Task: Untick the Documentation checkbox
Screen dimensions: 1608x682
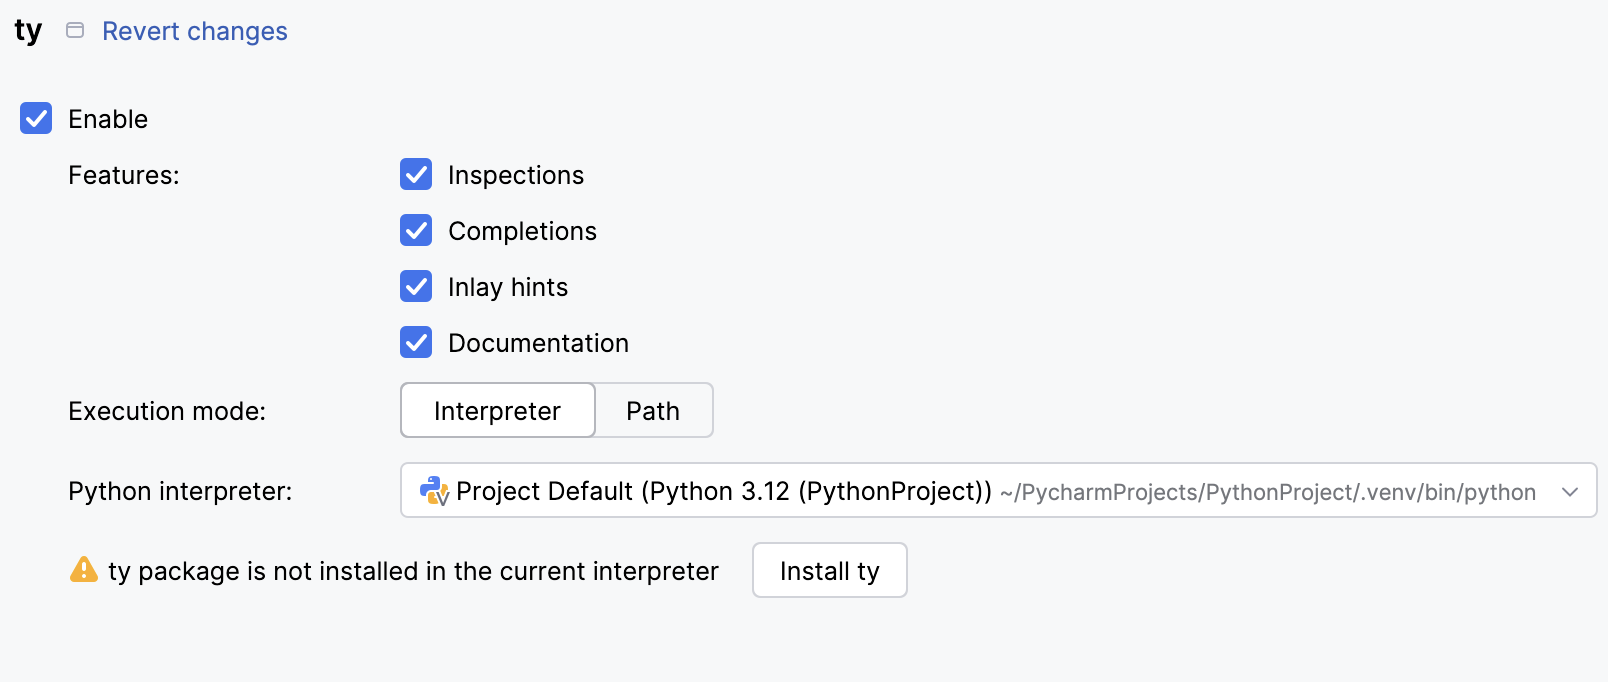Action: click(x=416, y=343)
